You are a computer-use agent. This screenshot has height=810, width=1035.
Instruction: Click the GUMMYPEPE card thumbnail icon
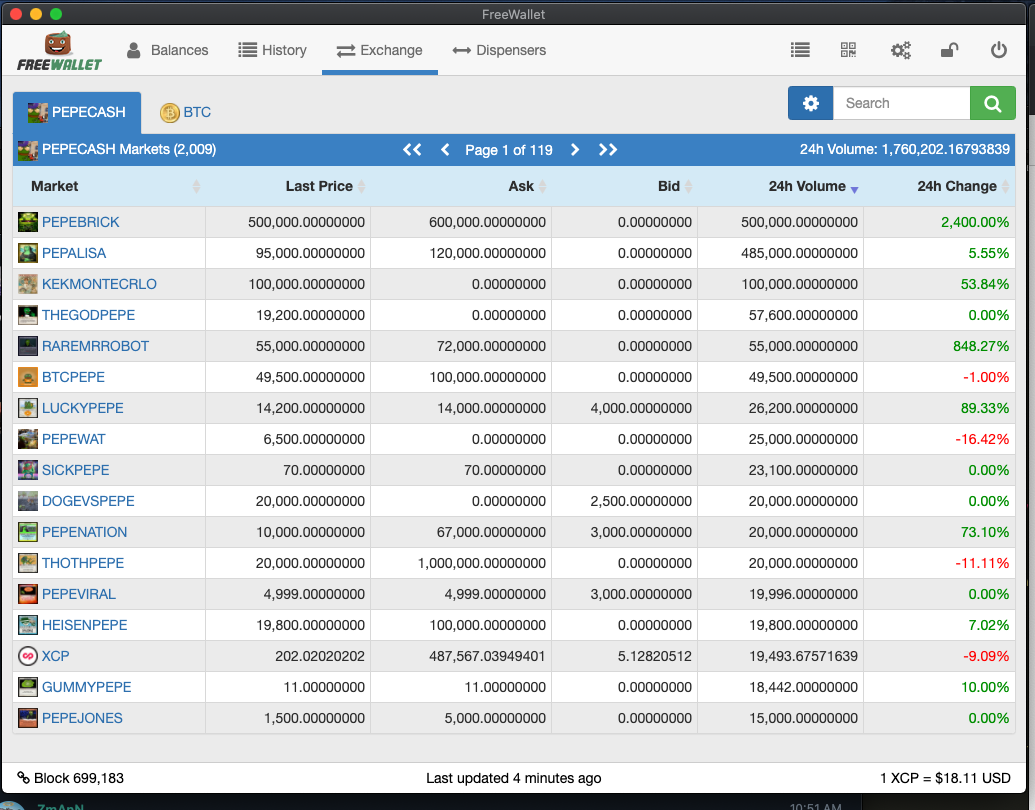pyautogui.click(x=28, y=687)
